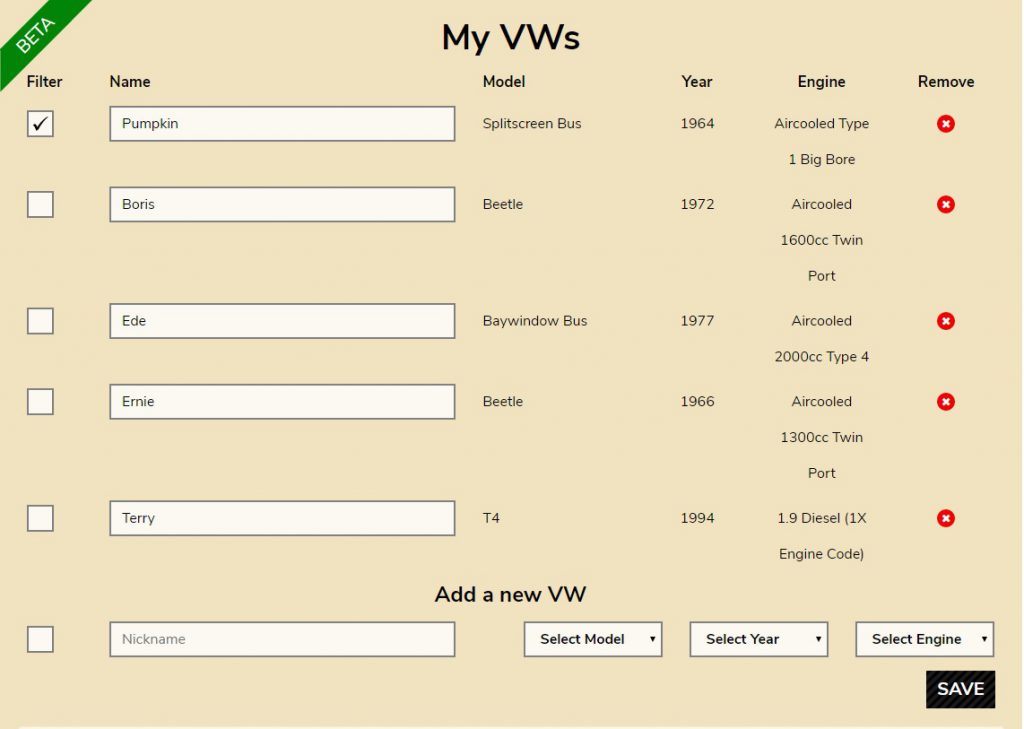Screen dimensions: 1024x729
Task: Click the 1.9 Diesel engine text
Action: 822,536
